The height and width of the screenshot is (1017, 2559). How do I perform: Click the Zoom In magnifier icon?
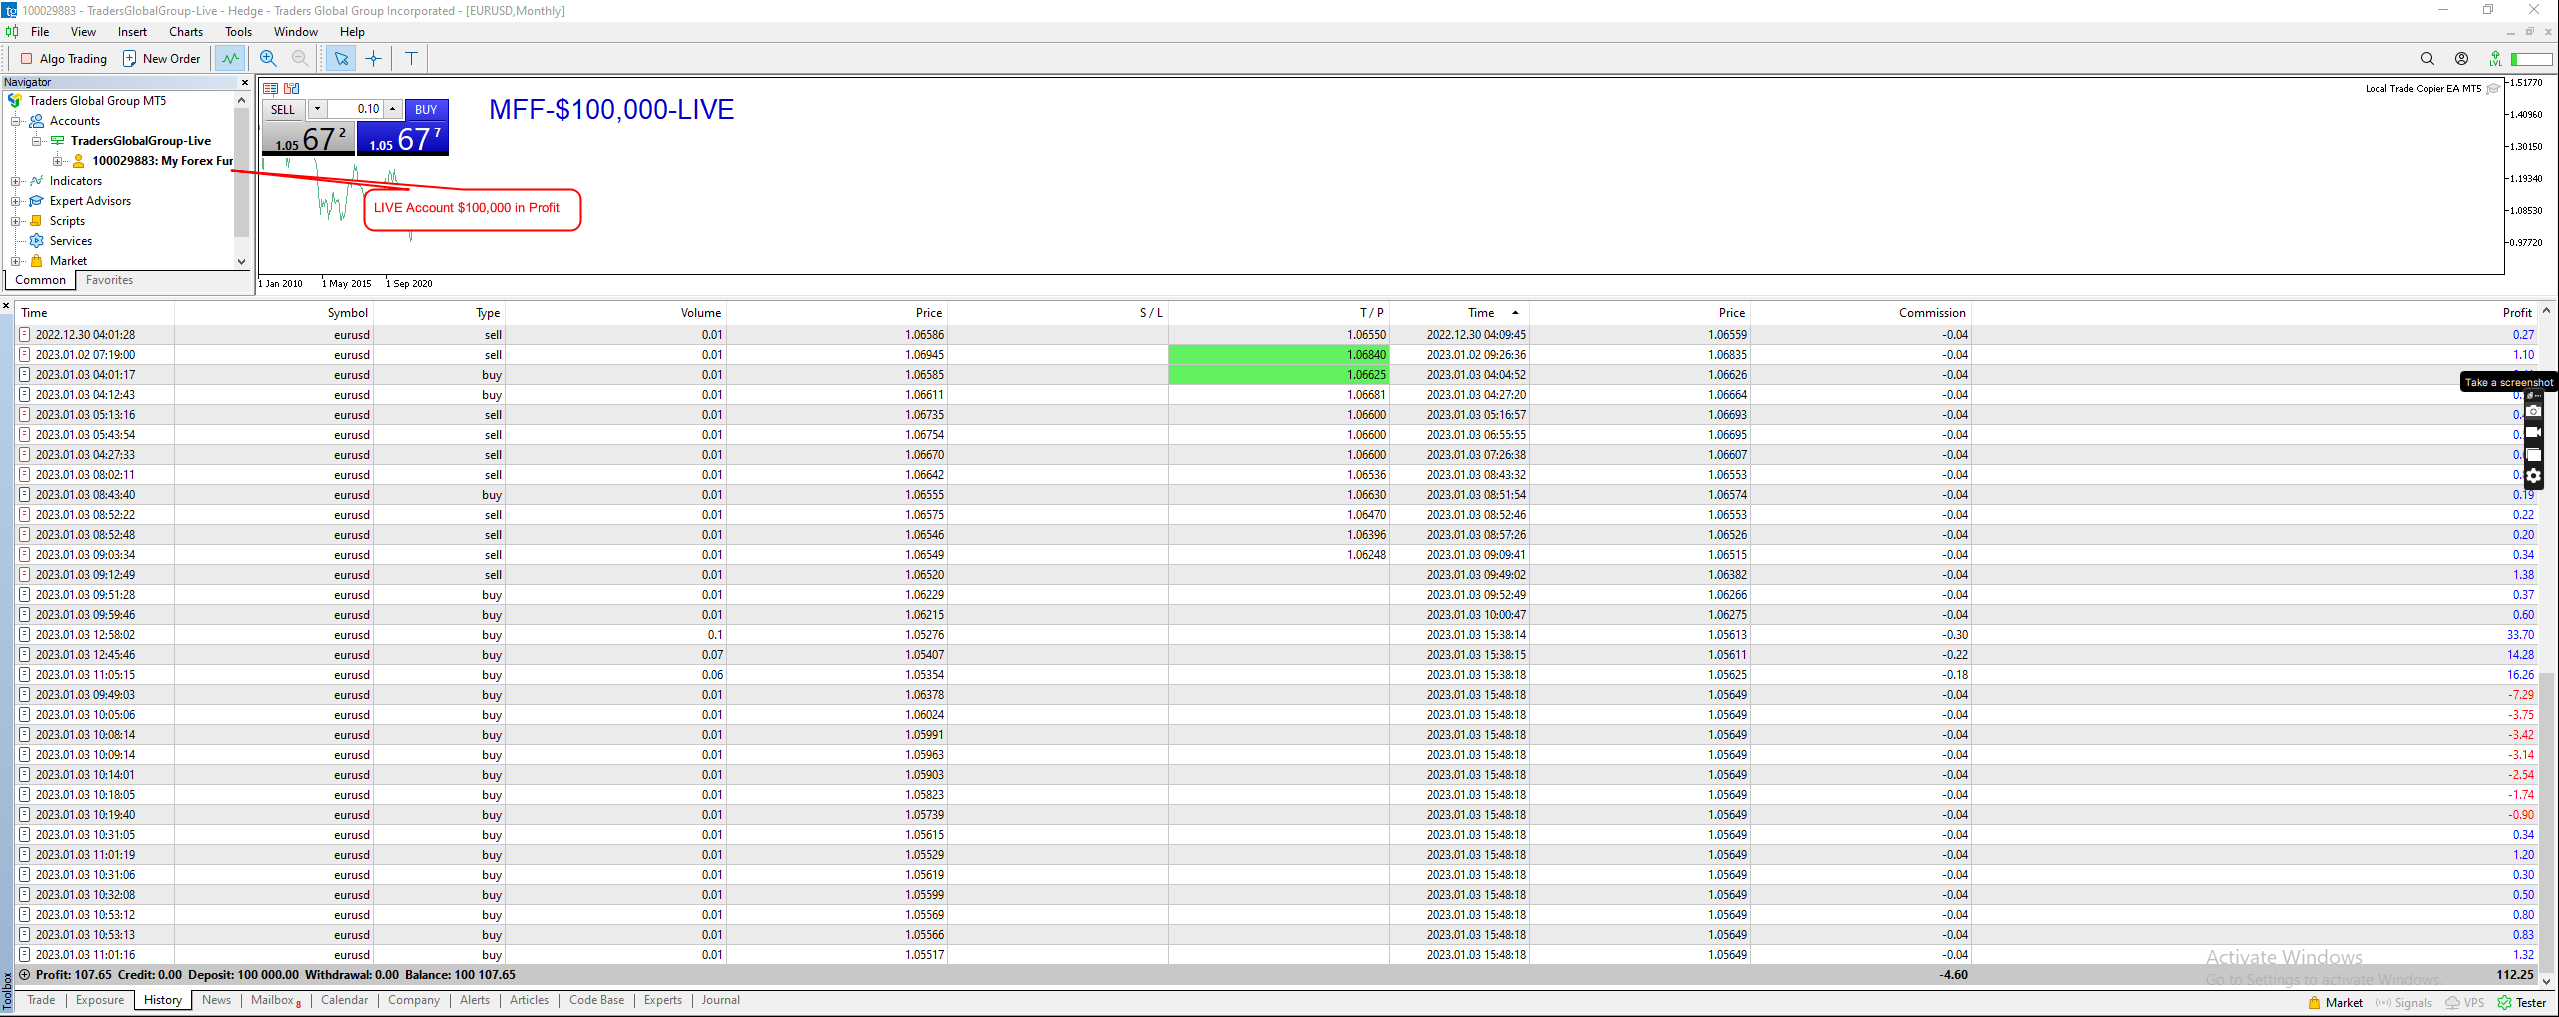click(x=268, y=59)
